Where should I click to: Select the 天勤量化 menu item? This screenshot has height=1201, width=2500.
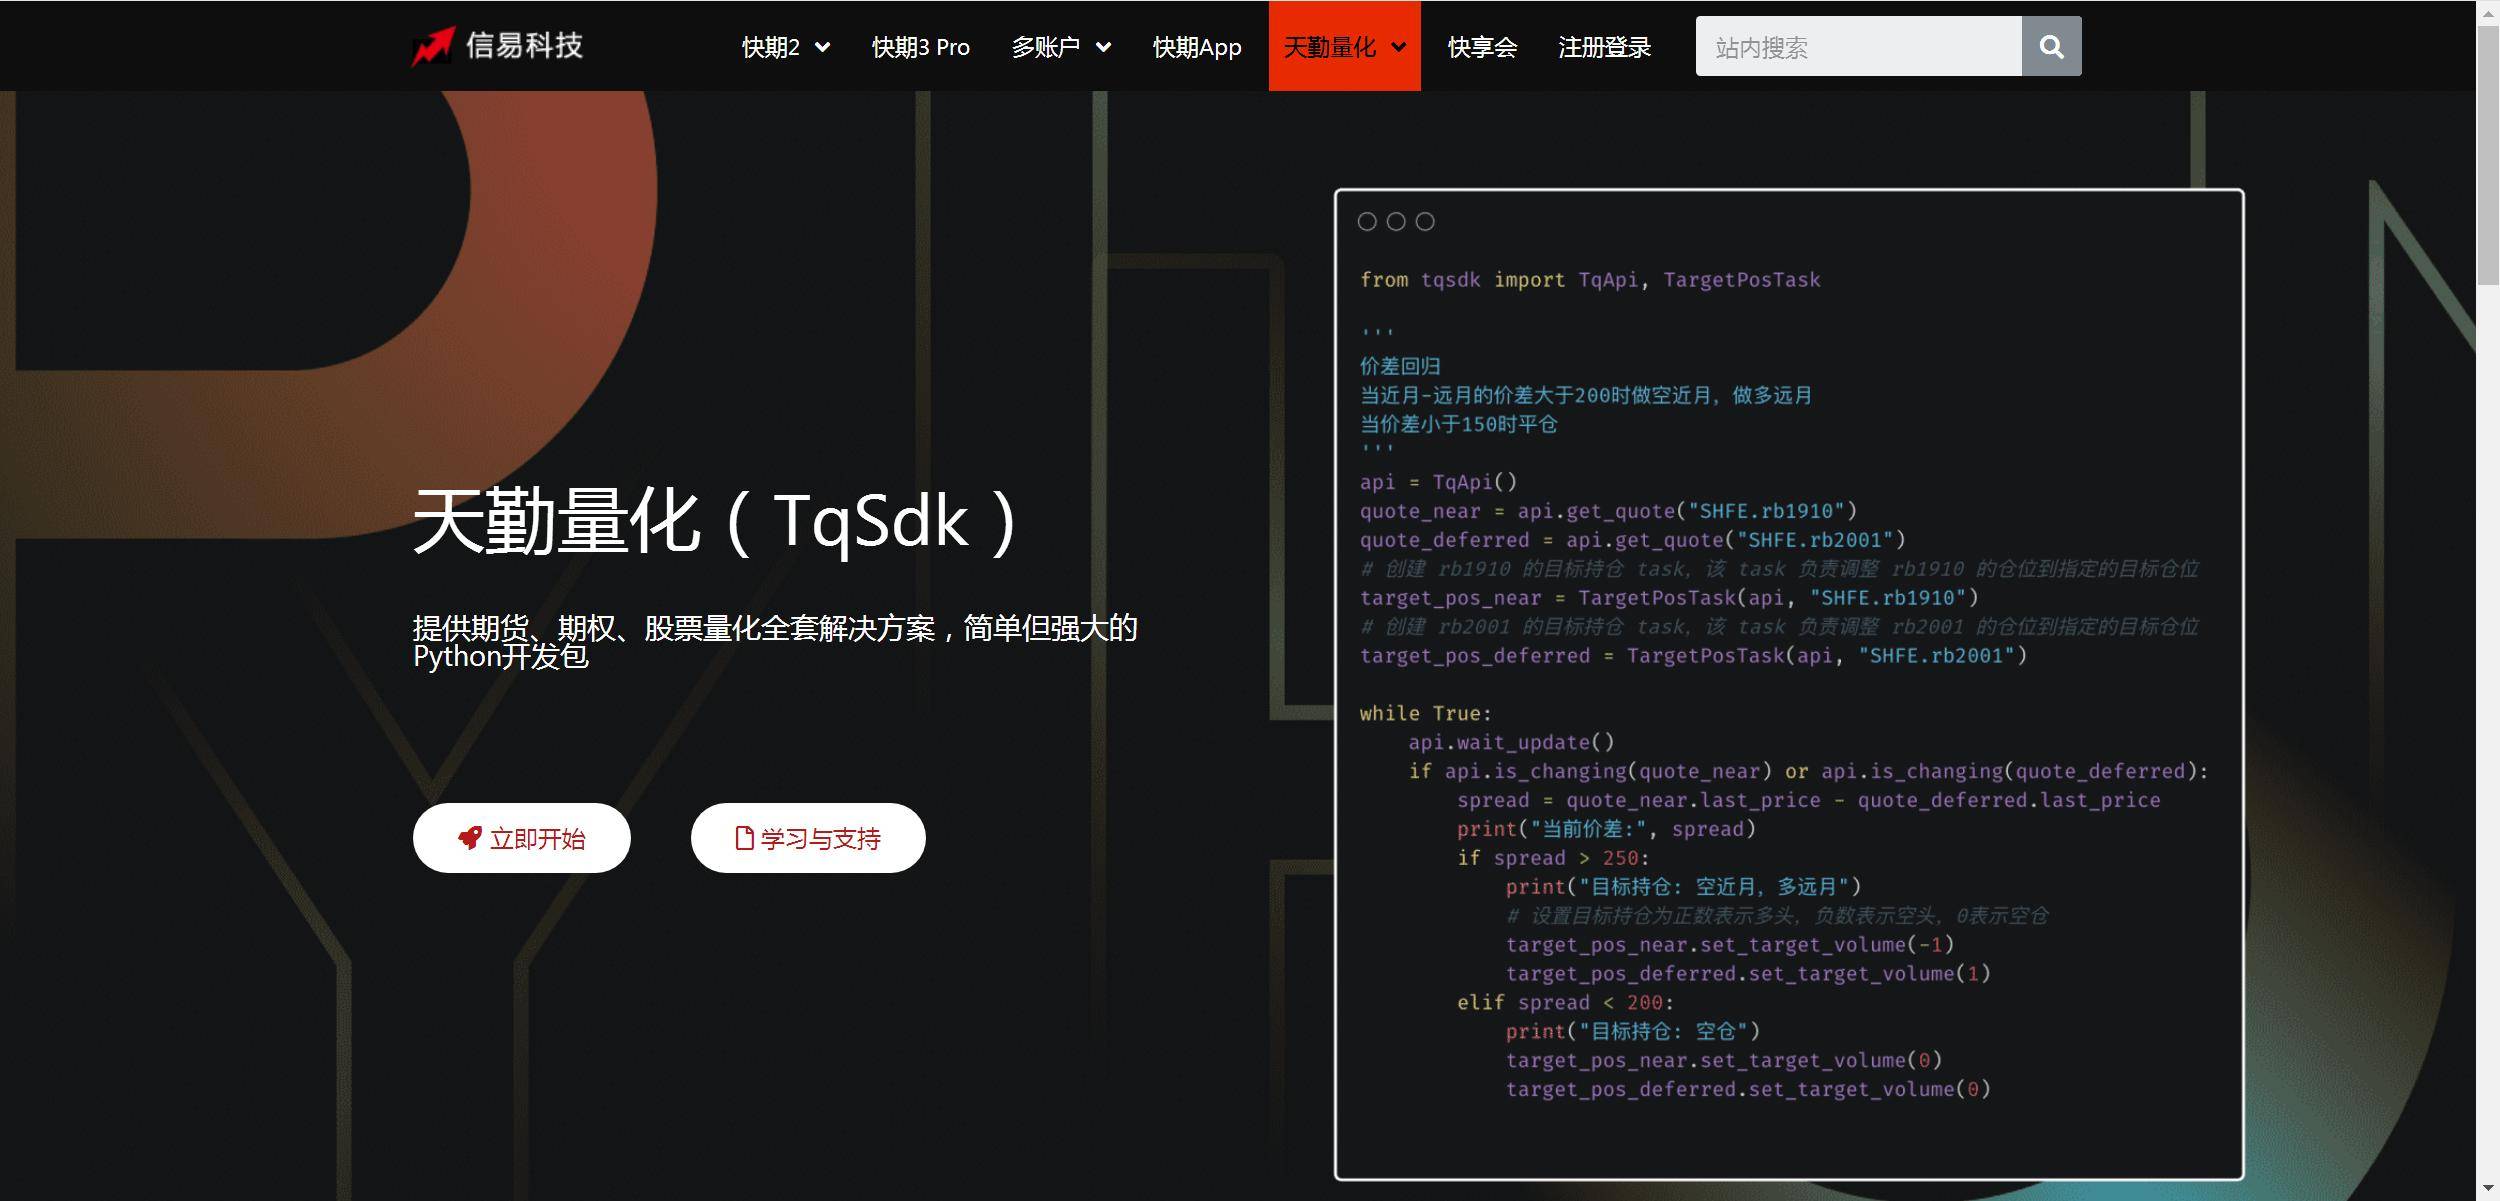point(1345,47)
